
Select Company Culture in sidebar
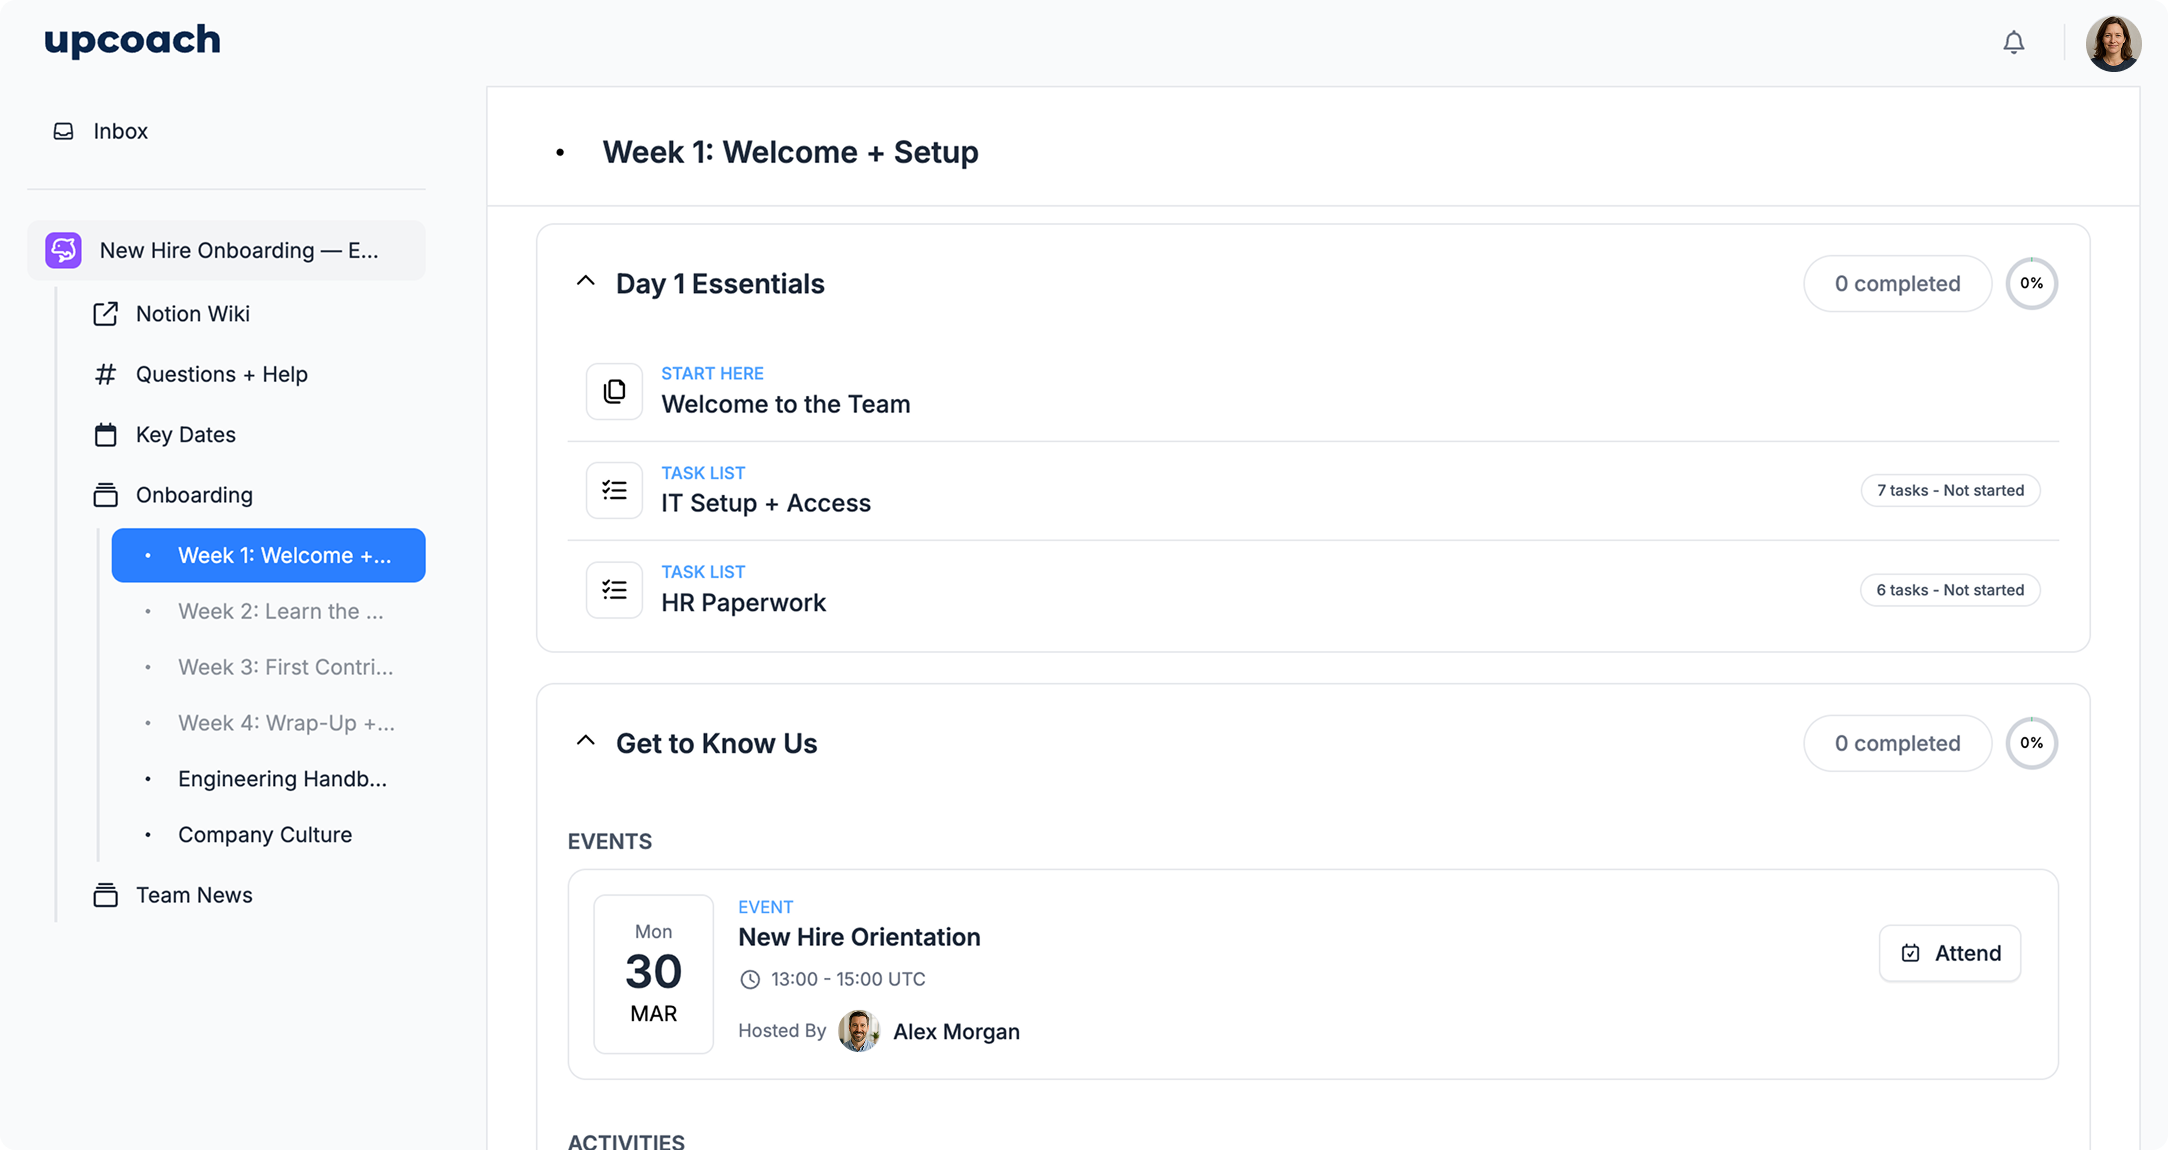265,834
